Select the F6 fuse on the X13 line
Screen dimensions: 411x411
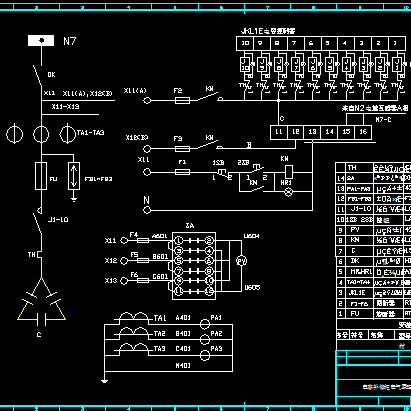point(143,280)
